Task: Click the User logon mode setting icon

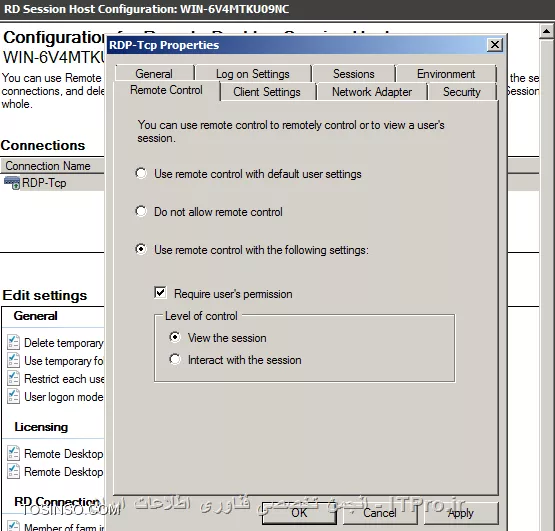Action: 13,396
